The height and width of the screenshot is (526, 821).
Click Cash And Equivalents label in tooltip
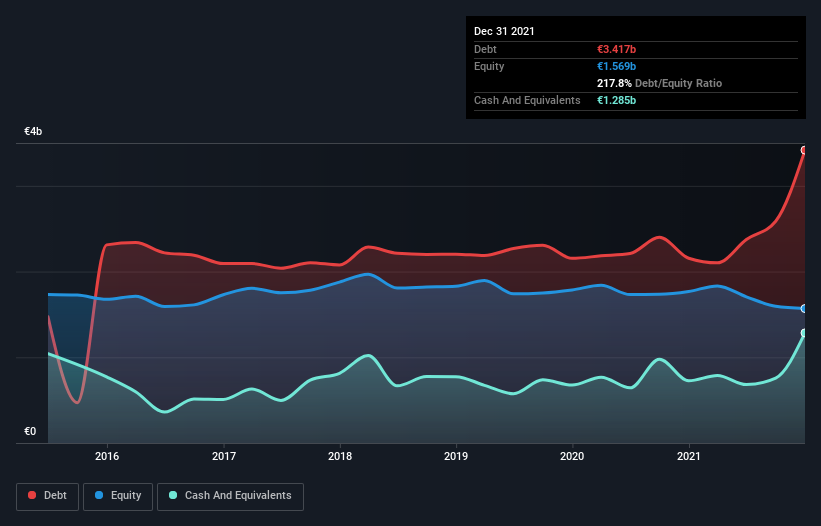click(527, 100)
